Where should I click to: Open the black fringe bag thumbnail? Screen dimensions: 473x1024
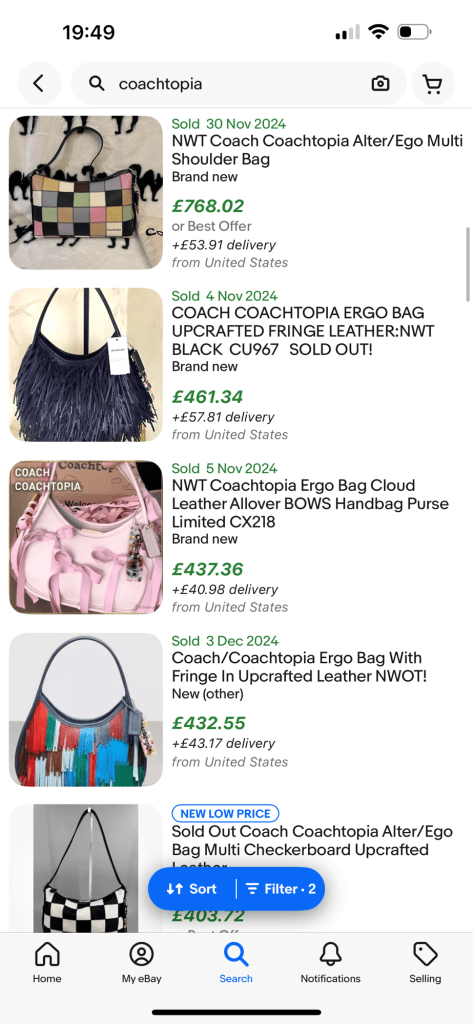(86, 364)
